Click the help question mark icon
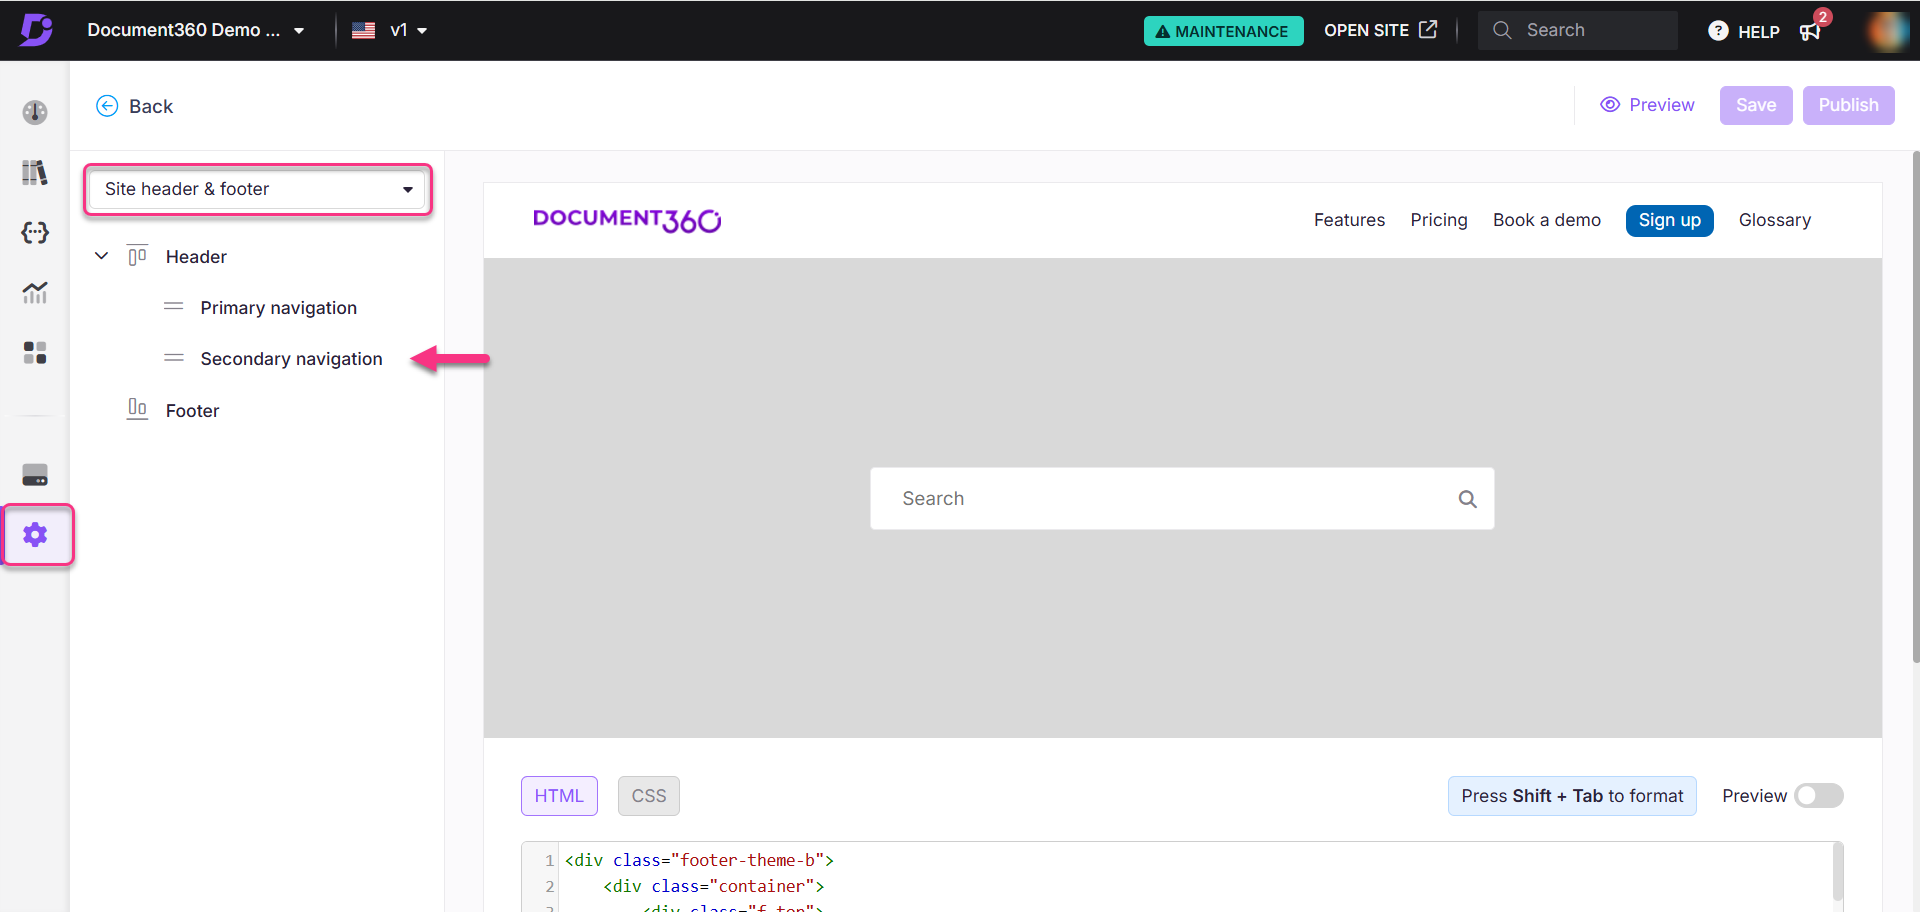Image resolution: width=1920 pixels, height=912 pixels. [x=1718, y=31]
